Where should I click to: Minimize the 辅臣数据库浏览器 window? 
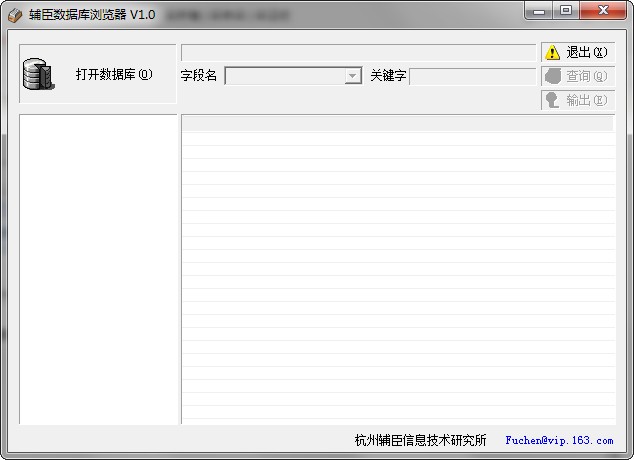539,11
